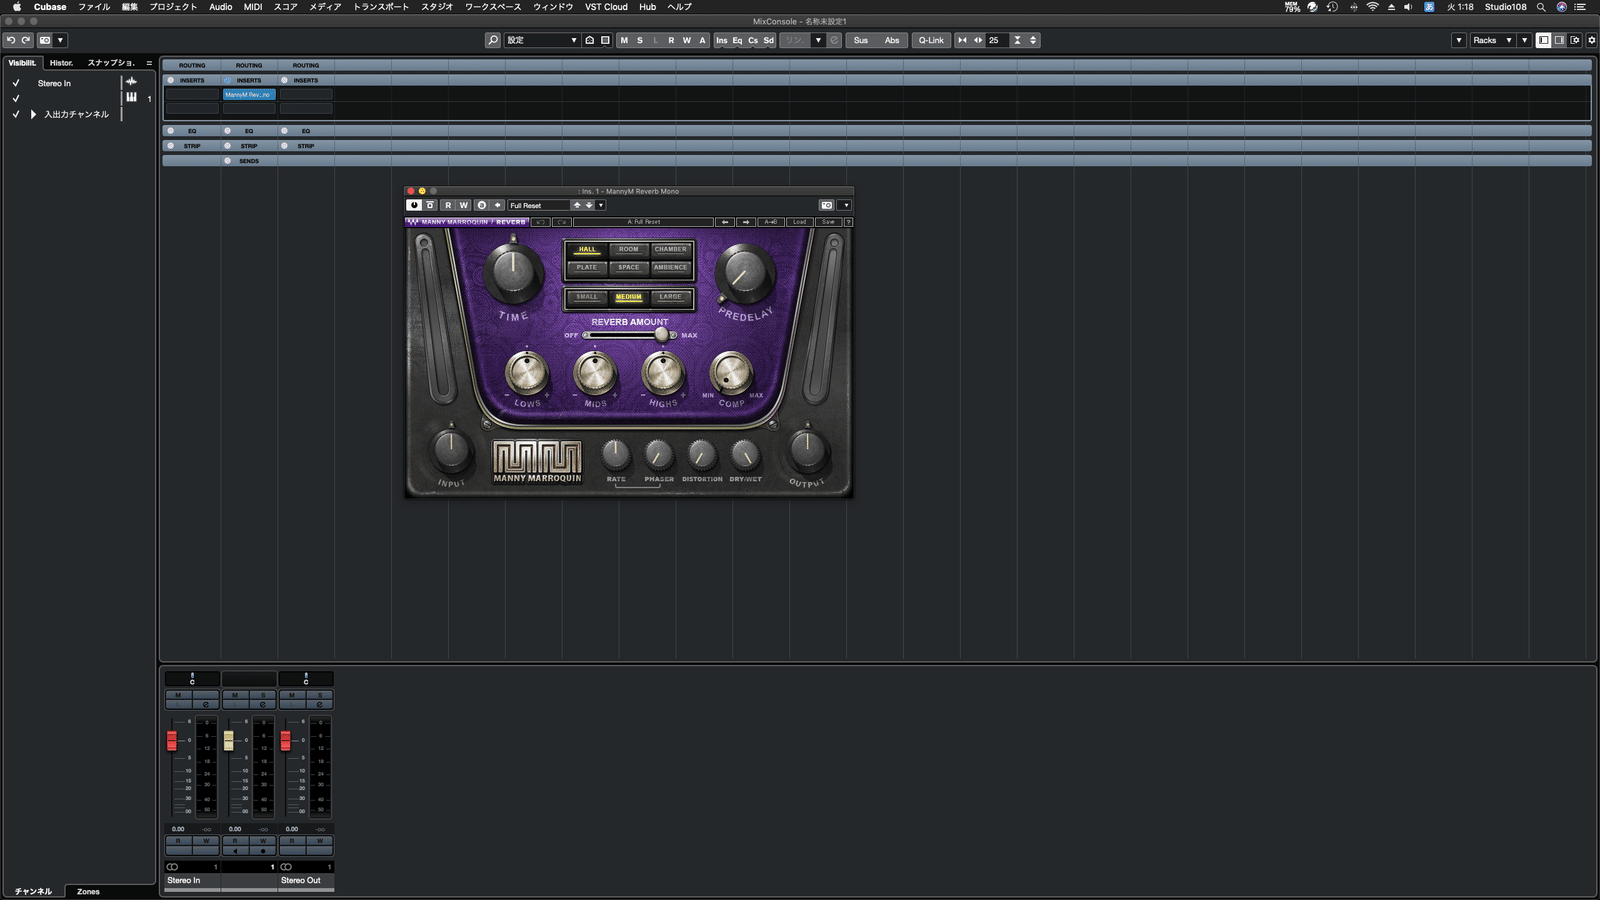The width and height of the screenshot is (1600, 900).
Task: Expand the 入出力チャンネル tree item
Action: coord(33,114)
